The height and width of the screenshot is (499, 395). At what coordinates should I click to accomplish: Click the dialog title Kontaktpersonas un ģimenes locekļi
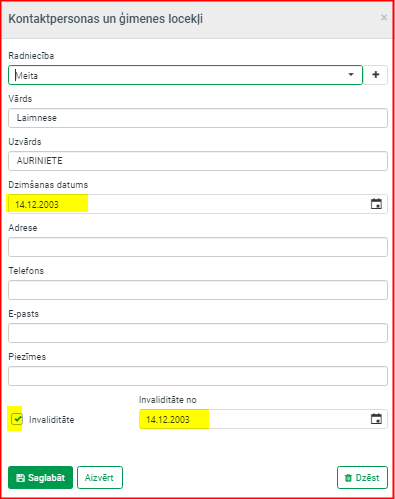click(x=105, y=19)
